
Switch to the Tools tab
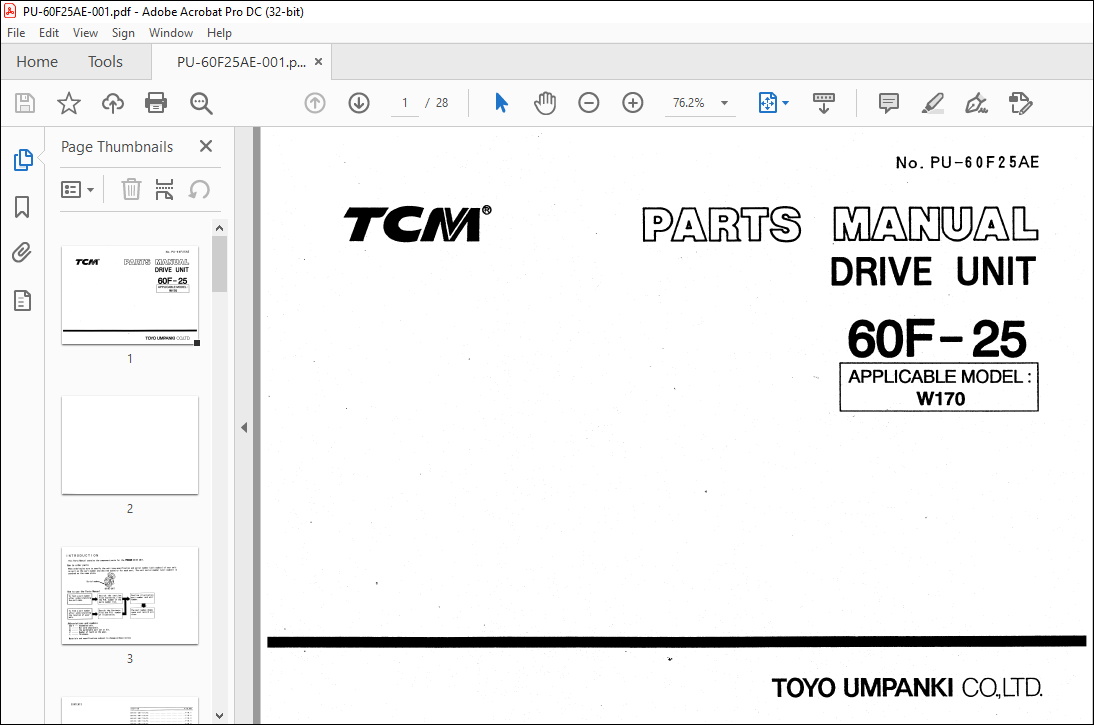coord(105,61)
